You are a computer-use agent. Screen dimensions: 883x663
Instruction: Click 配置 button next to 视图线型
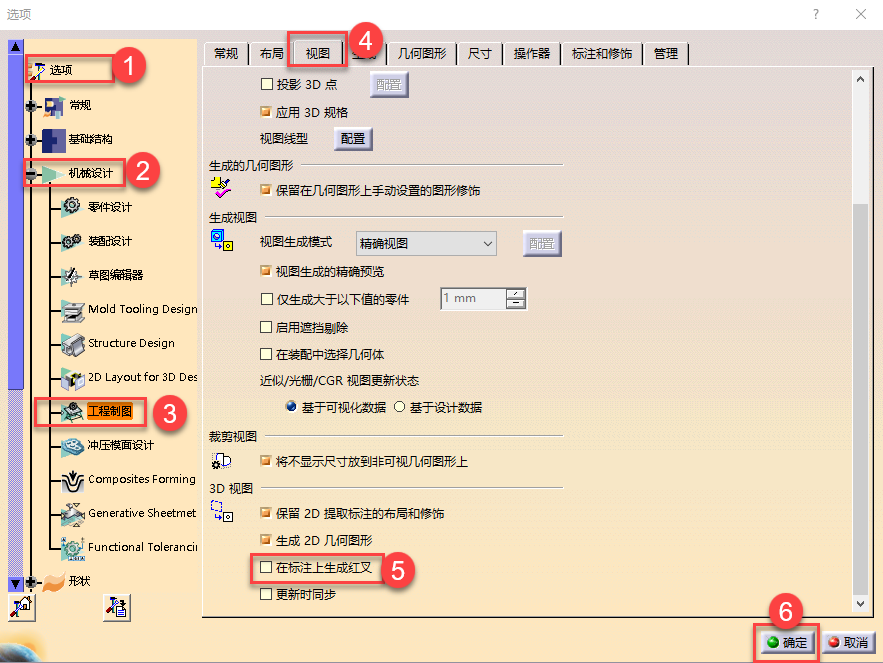click(x=353, y=139)
